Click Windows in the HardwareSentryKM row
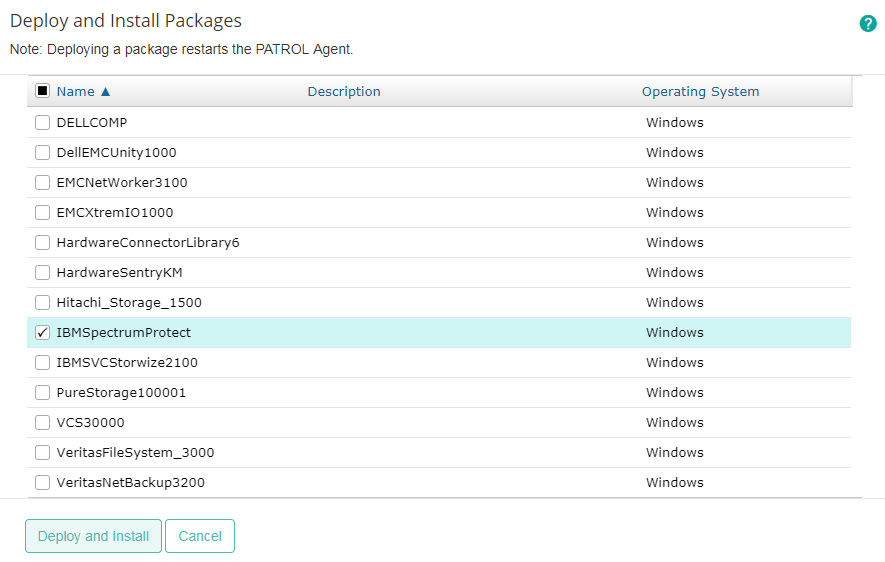 pyautogui.click(x=674, y=273)
